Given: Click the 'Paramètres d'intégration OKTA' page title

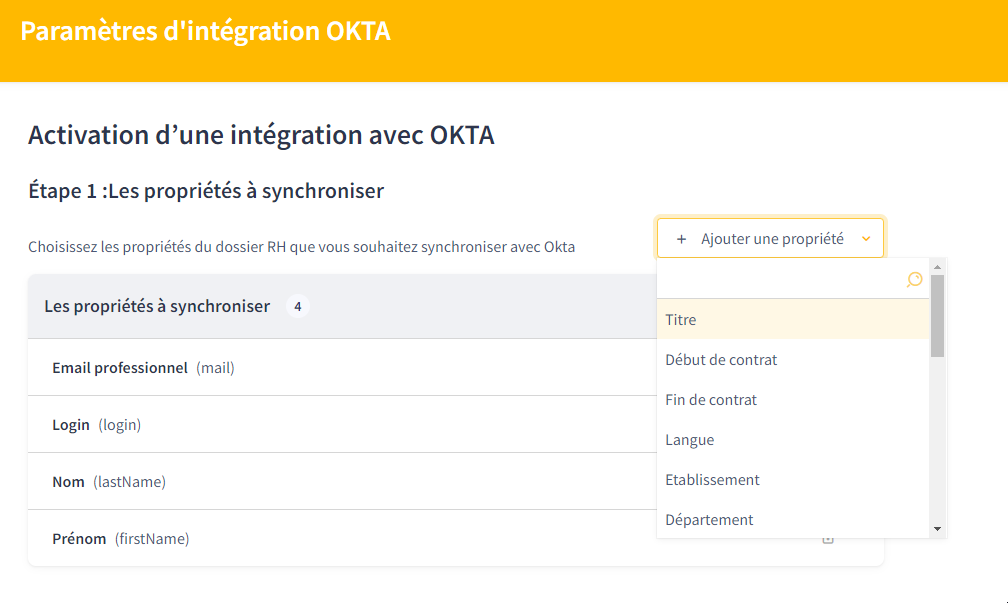Looking at the screenshot, I should [x=206, y=31].
